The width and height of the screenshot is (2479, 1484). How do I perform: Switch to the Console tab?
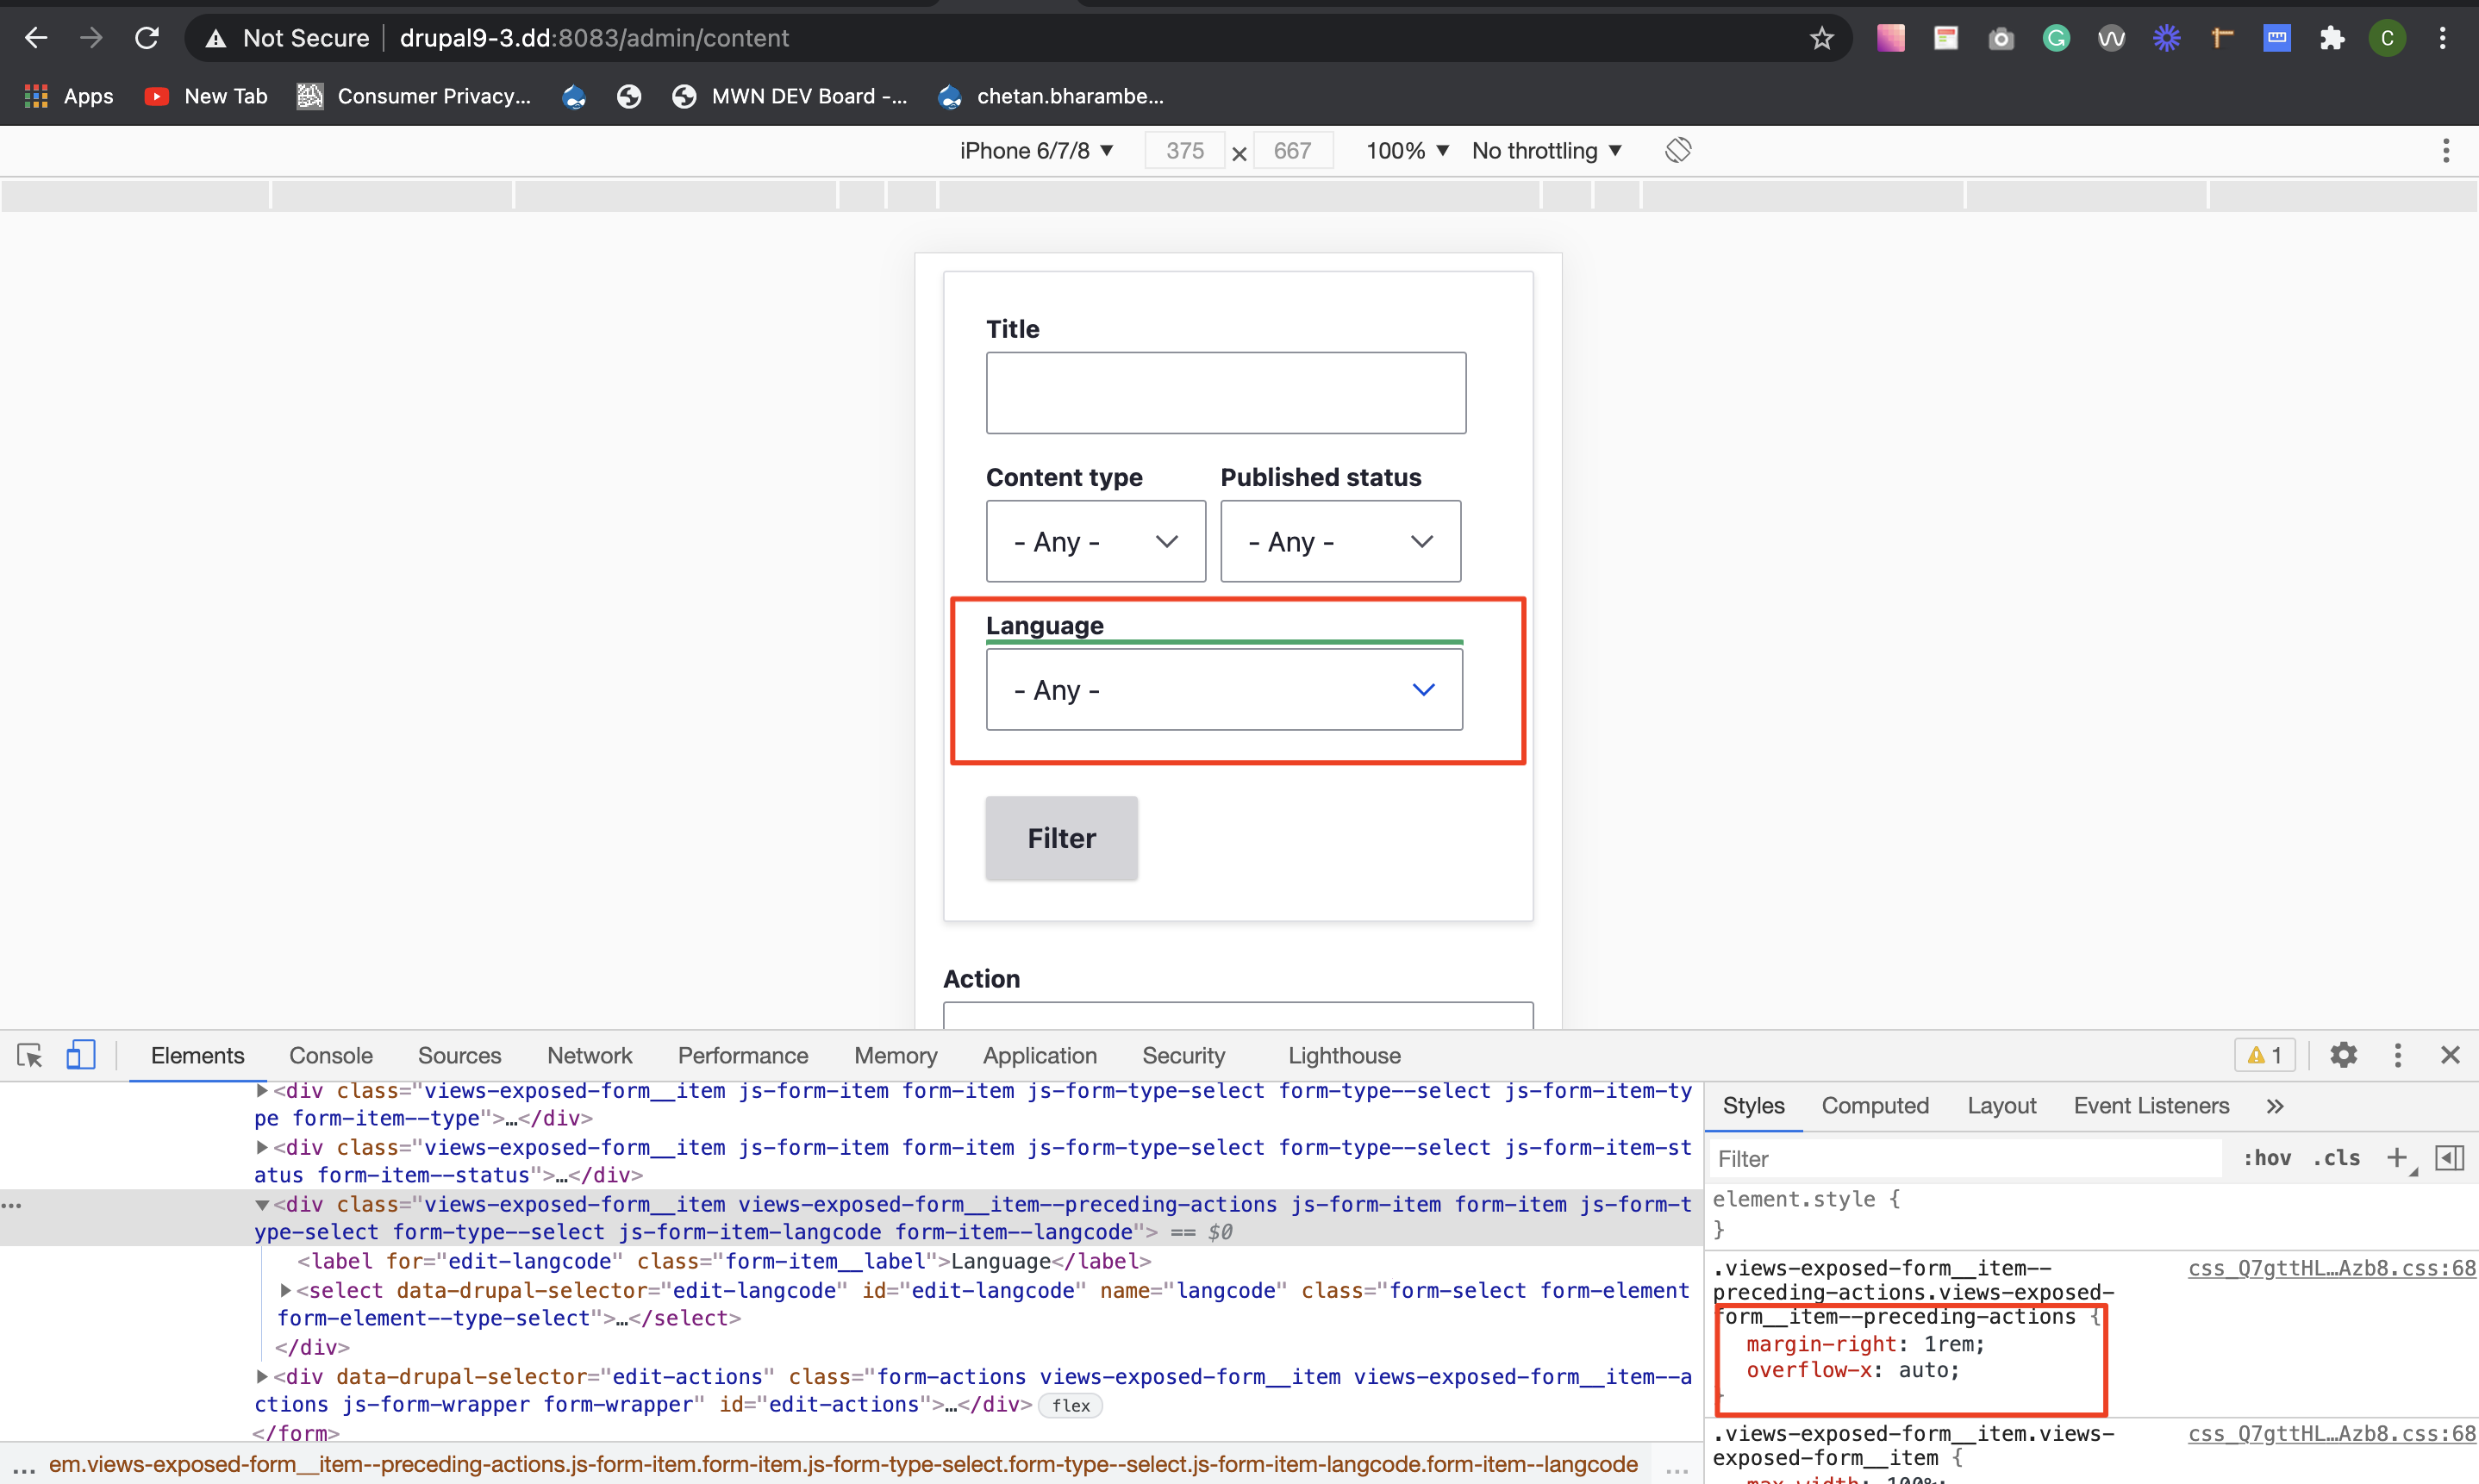tap(330, 1055)
